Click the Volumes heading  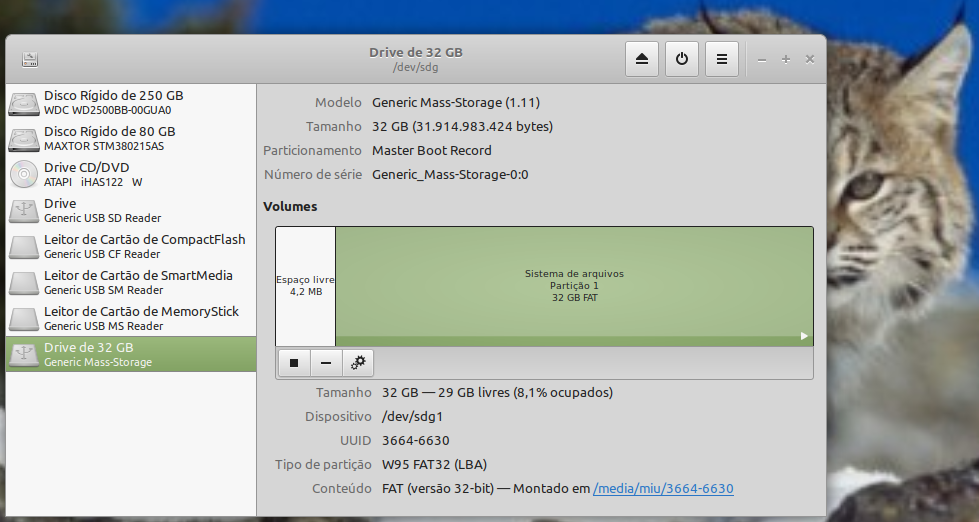(290, 207)
